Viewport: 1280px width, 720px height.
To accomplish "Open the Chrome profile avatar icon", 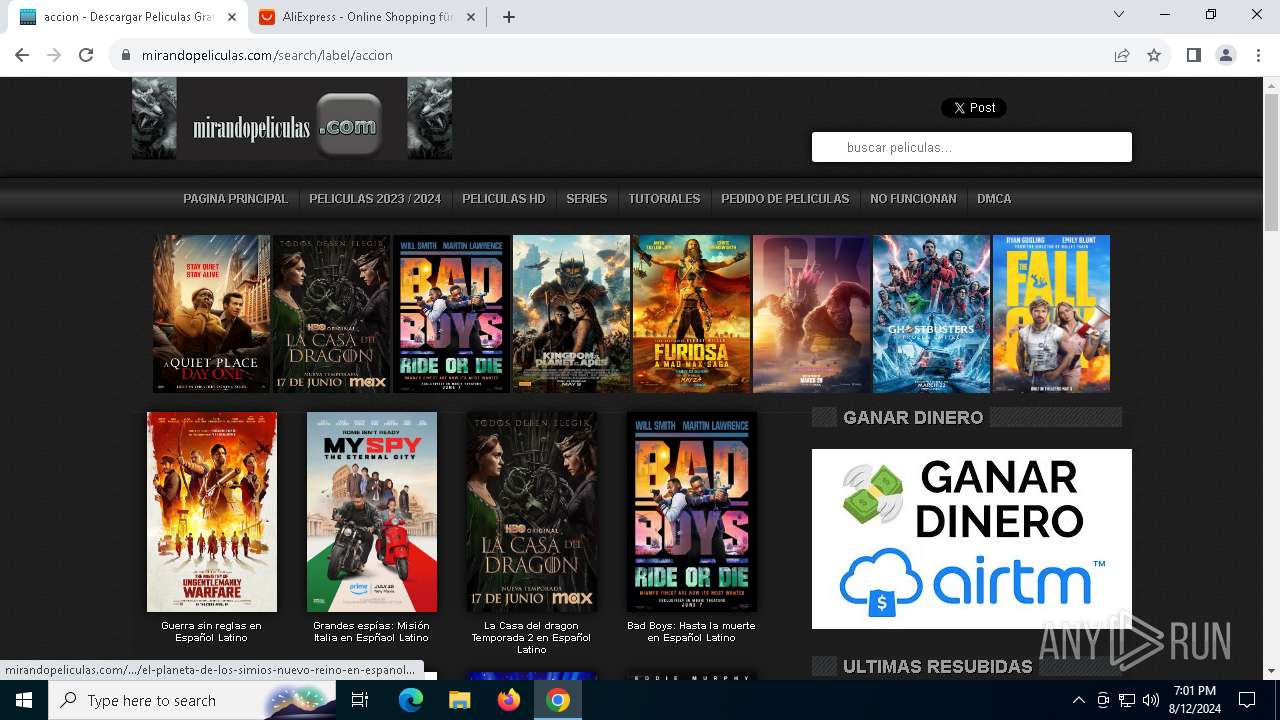I will pos(1226,55).
